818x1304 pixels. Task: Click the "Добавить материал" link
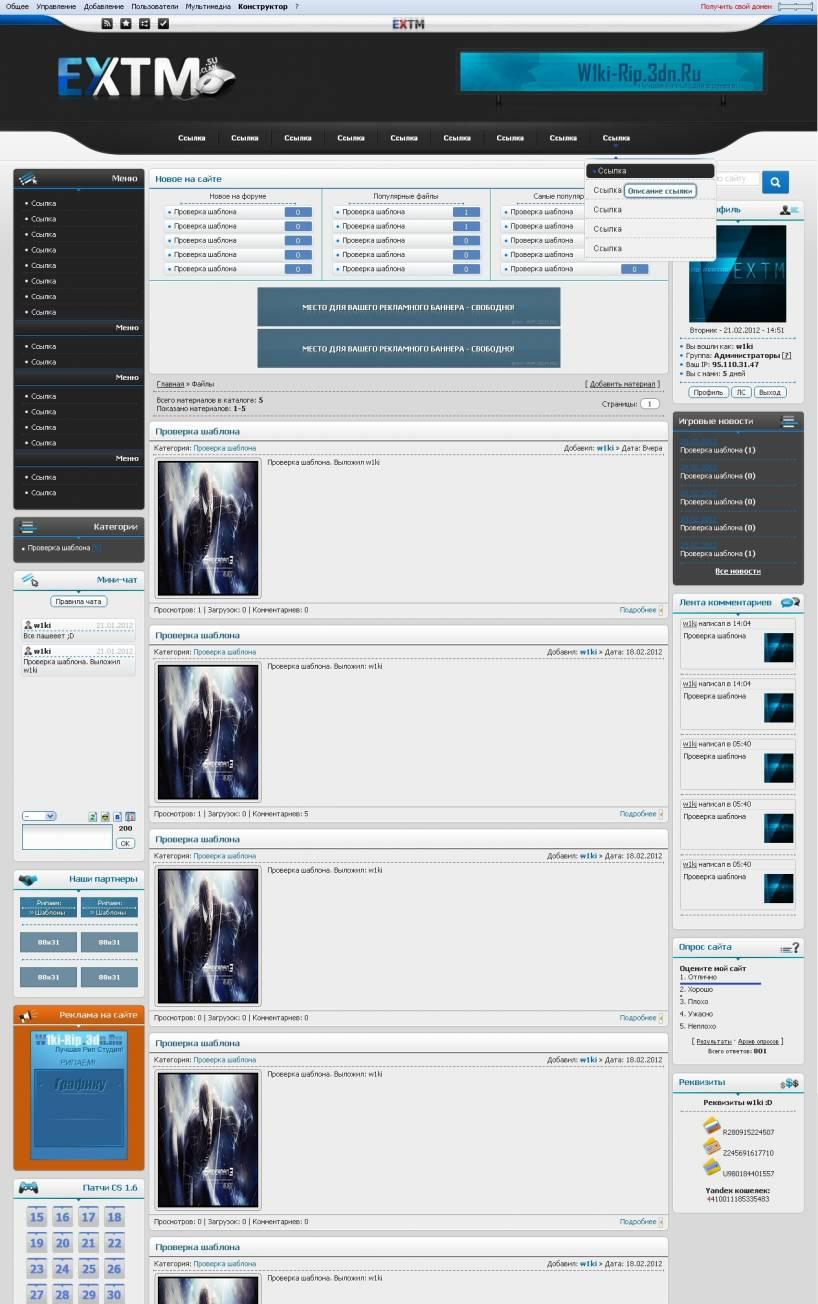coord(623,384)
